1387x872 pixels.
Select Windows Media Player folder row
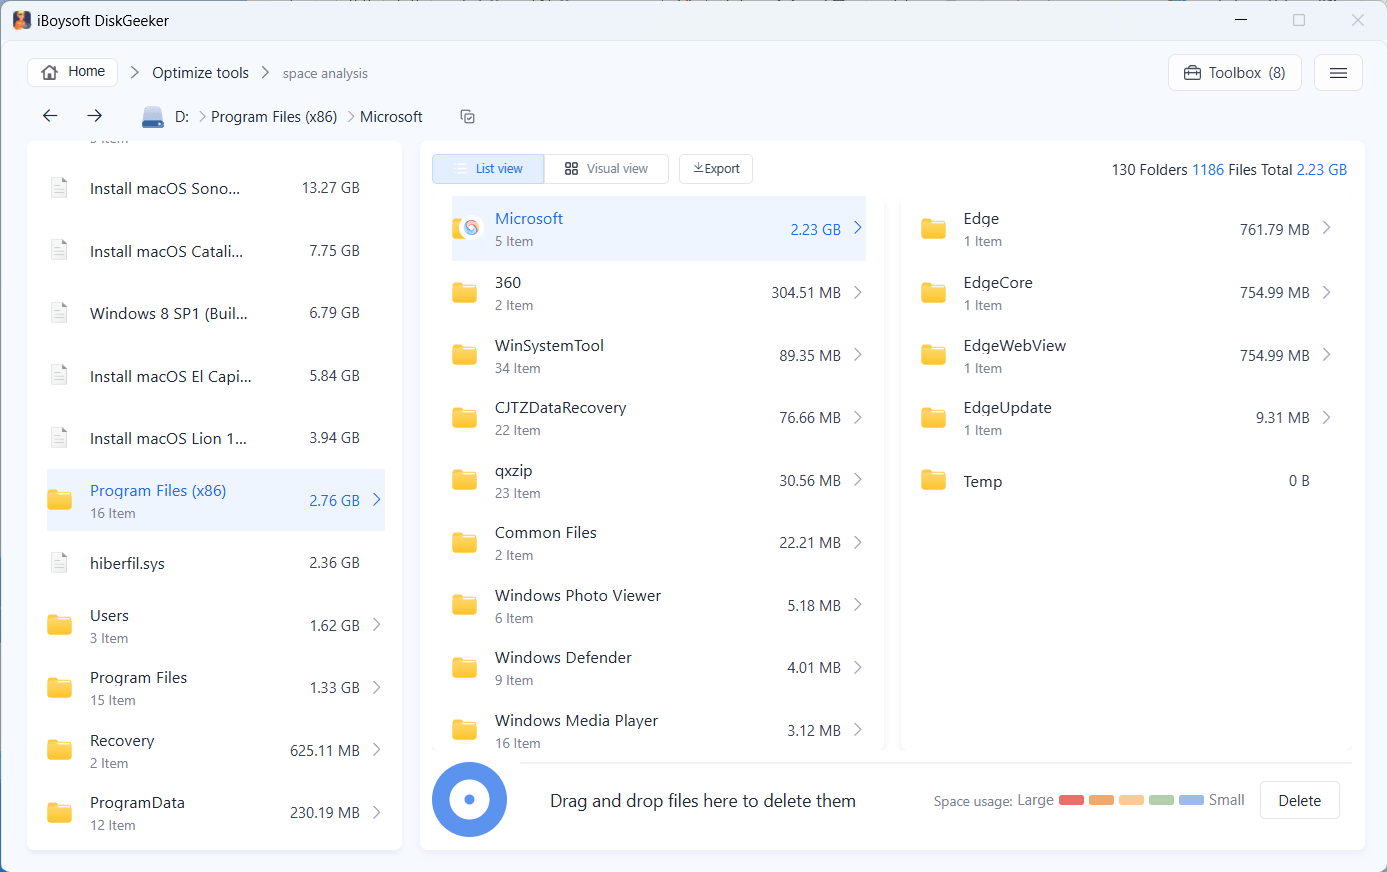click(659, 731)
